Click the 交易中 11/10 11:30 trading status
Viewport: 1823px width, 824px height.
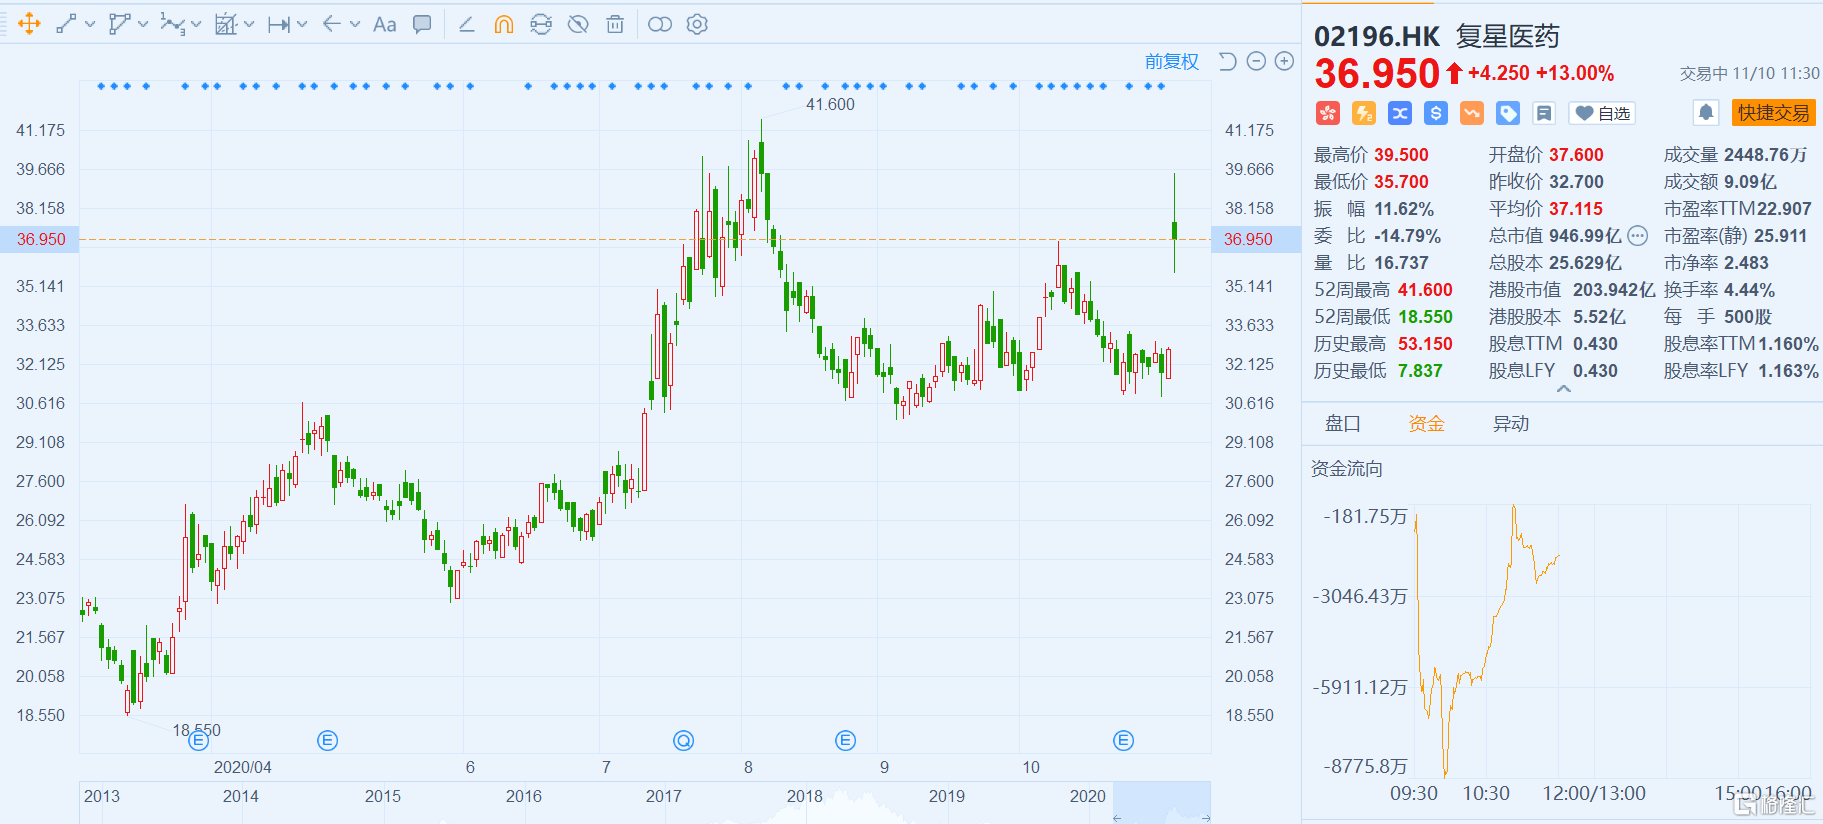pos(1750,73)
